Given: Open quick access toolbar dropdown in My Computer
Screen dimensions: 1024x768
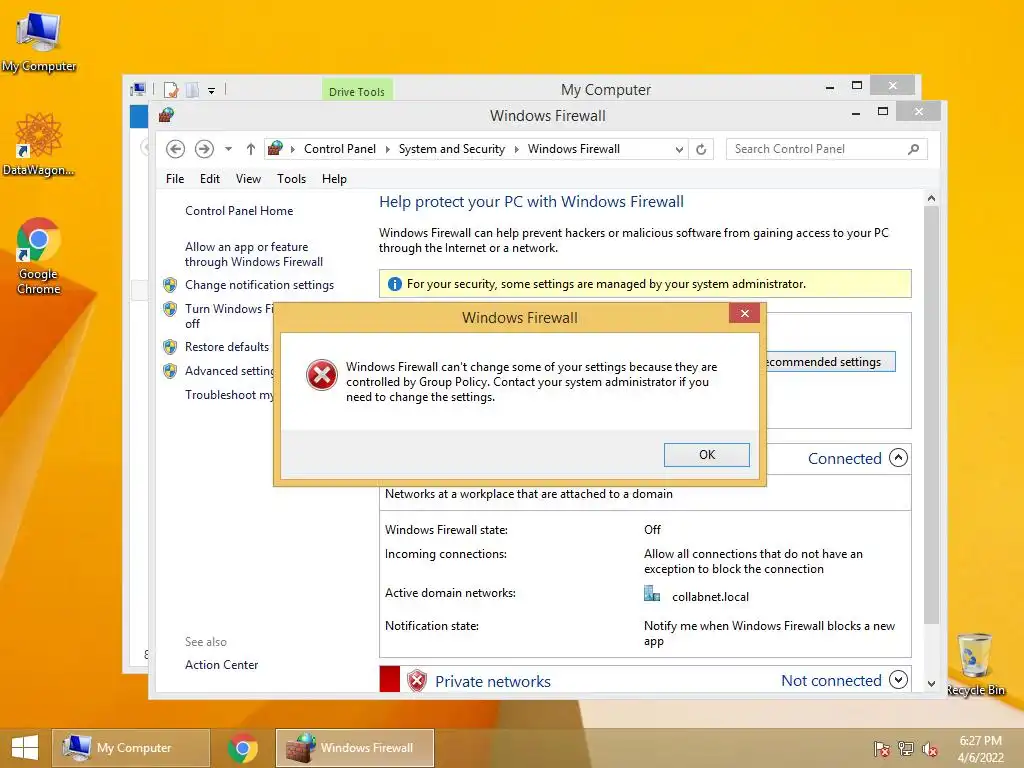Looking at the screenshot, I should coord(212,91).
